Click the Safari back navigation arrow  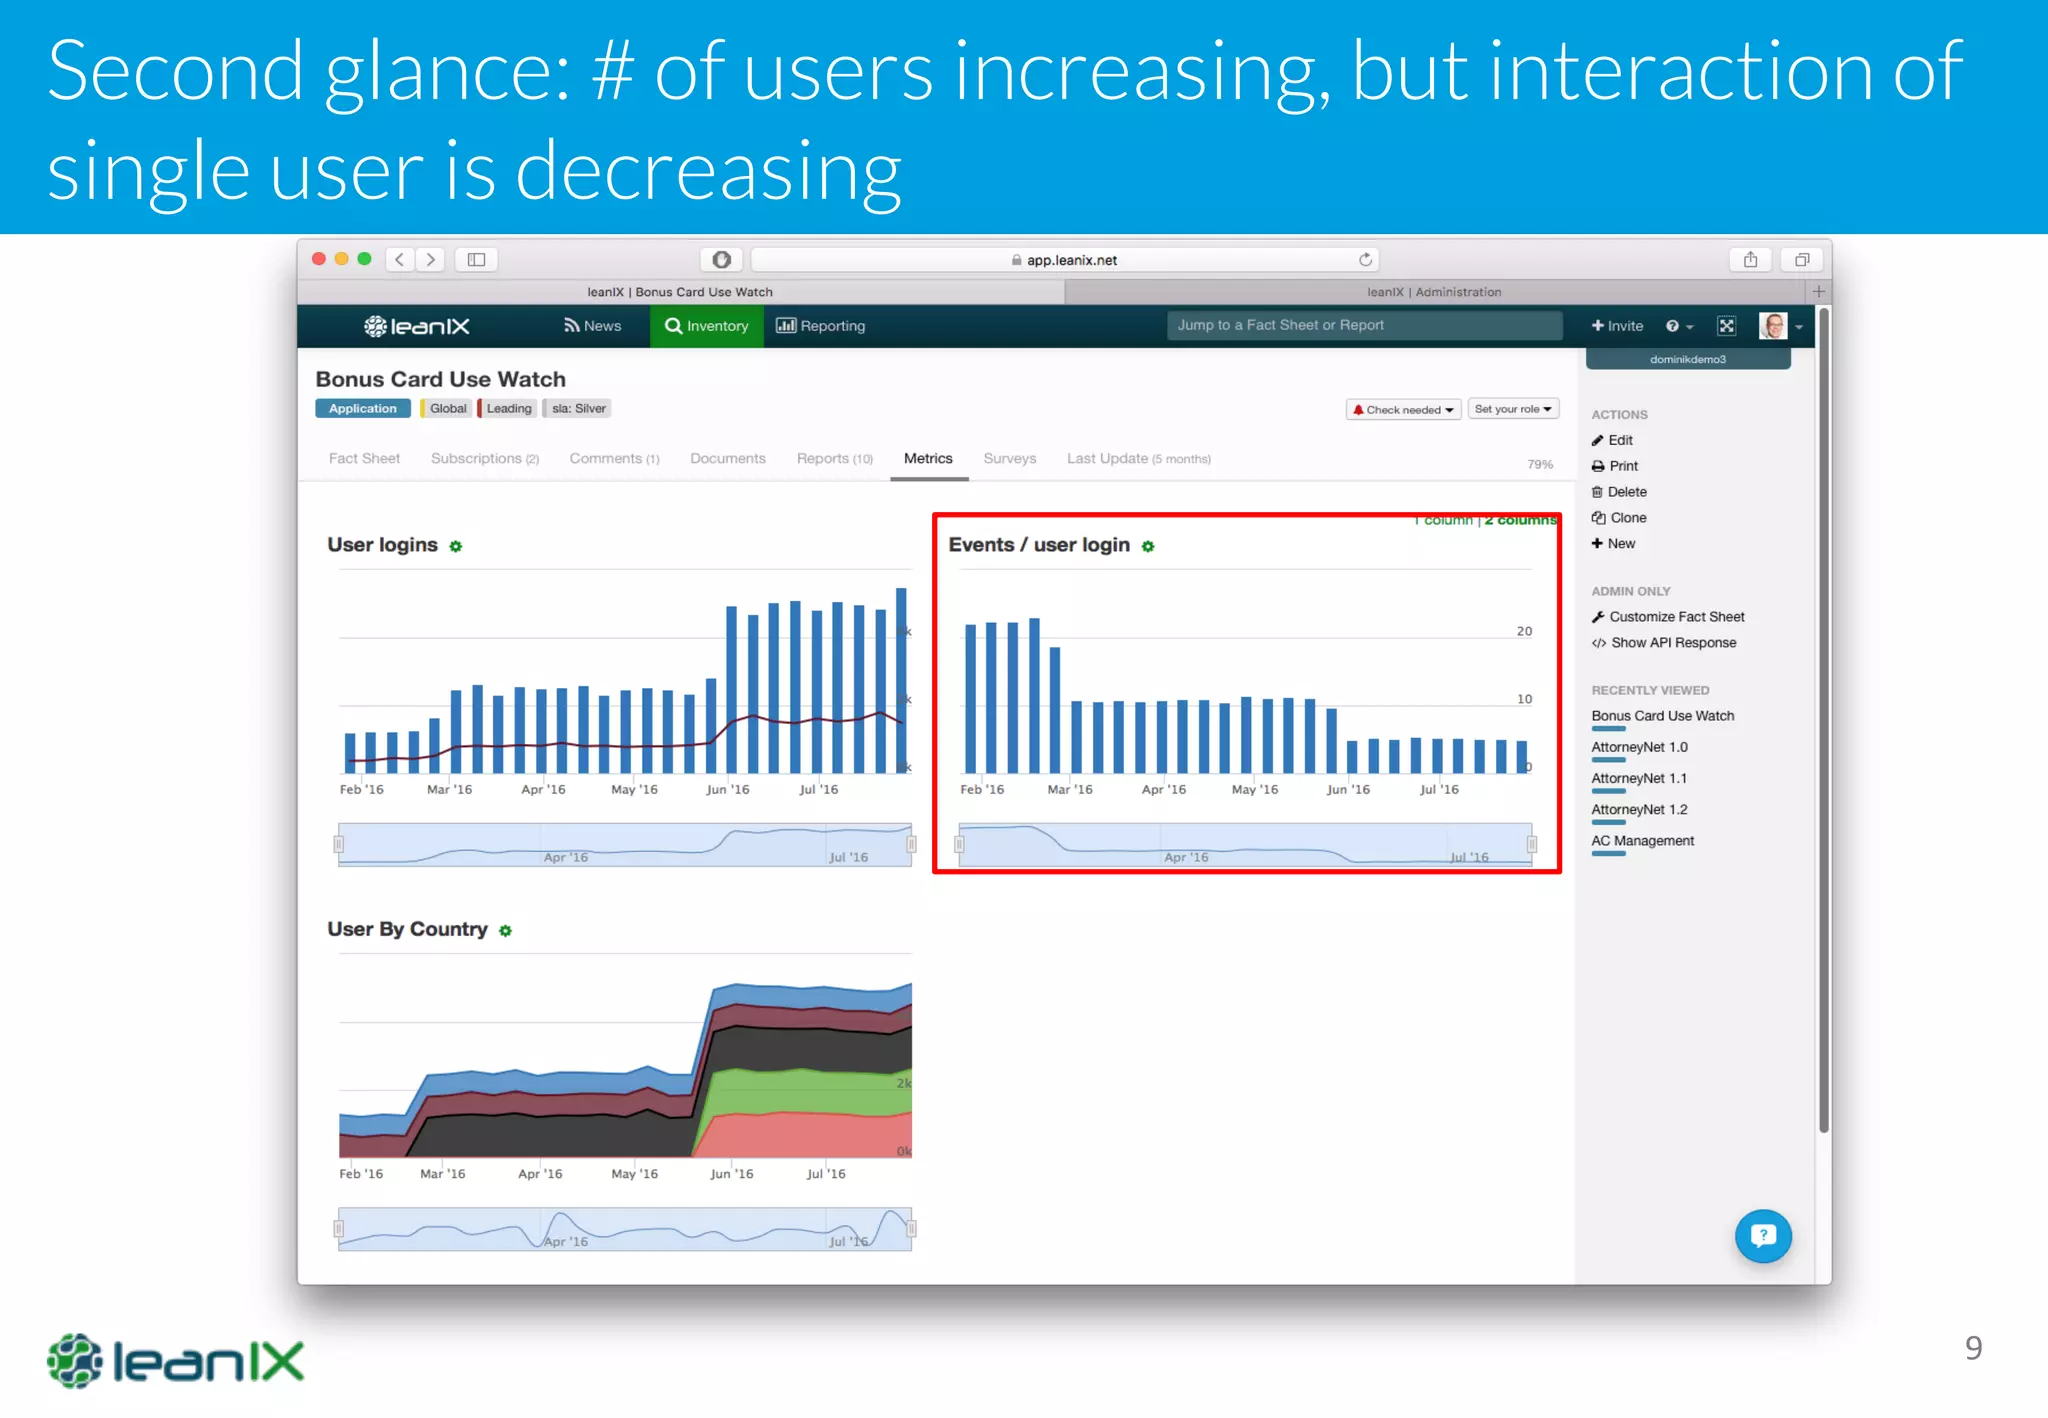click(400, 259)
